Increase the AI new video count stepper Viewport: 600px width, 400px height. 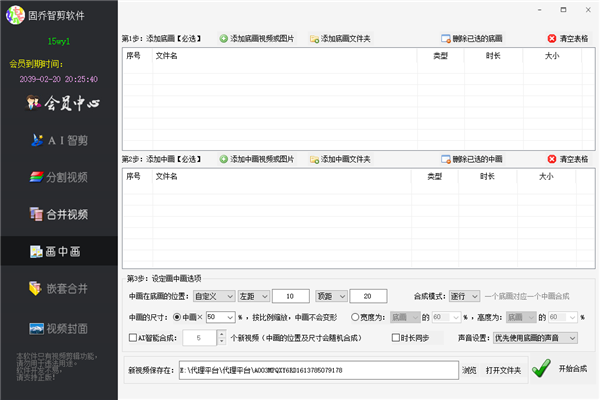coord(222,334)
